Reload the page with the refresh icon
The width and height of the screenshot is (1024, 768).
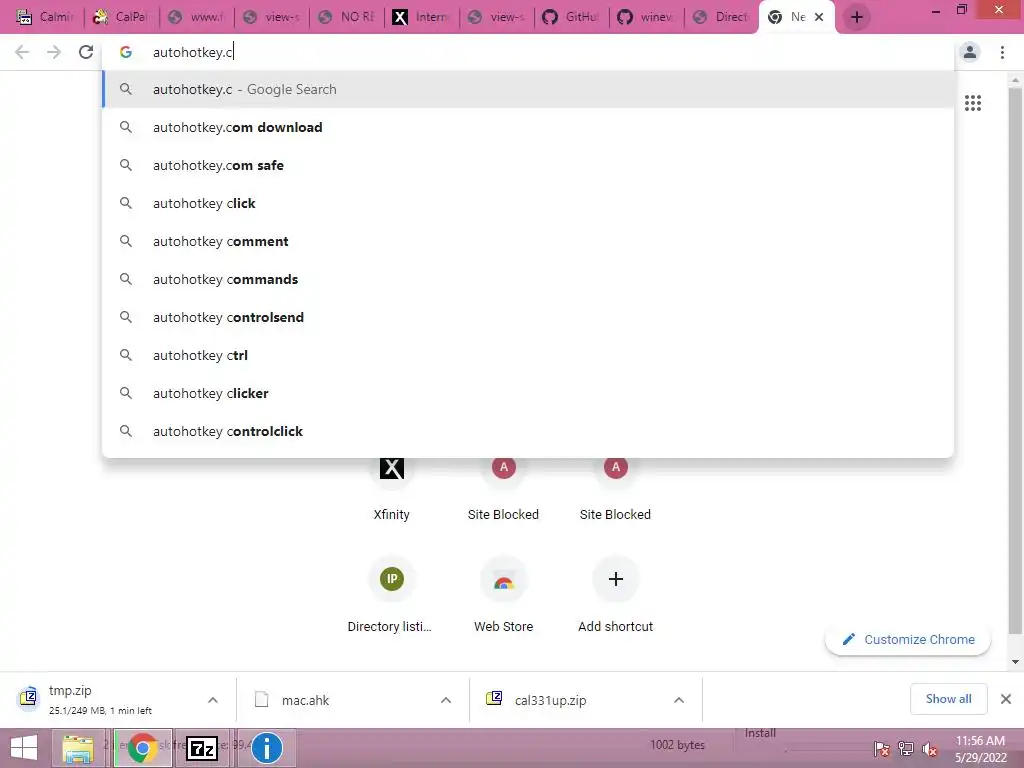(x=86, y=52)
